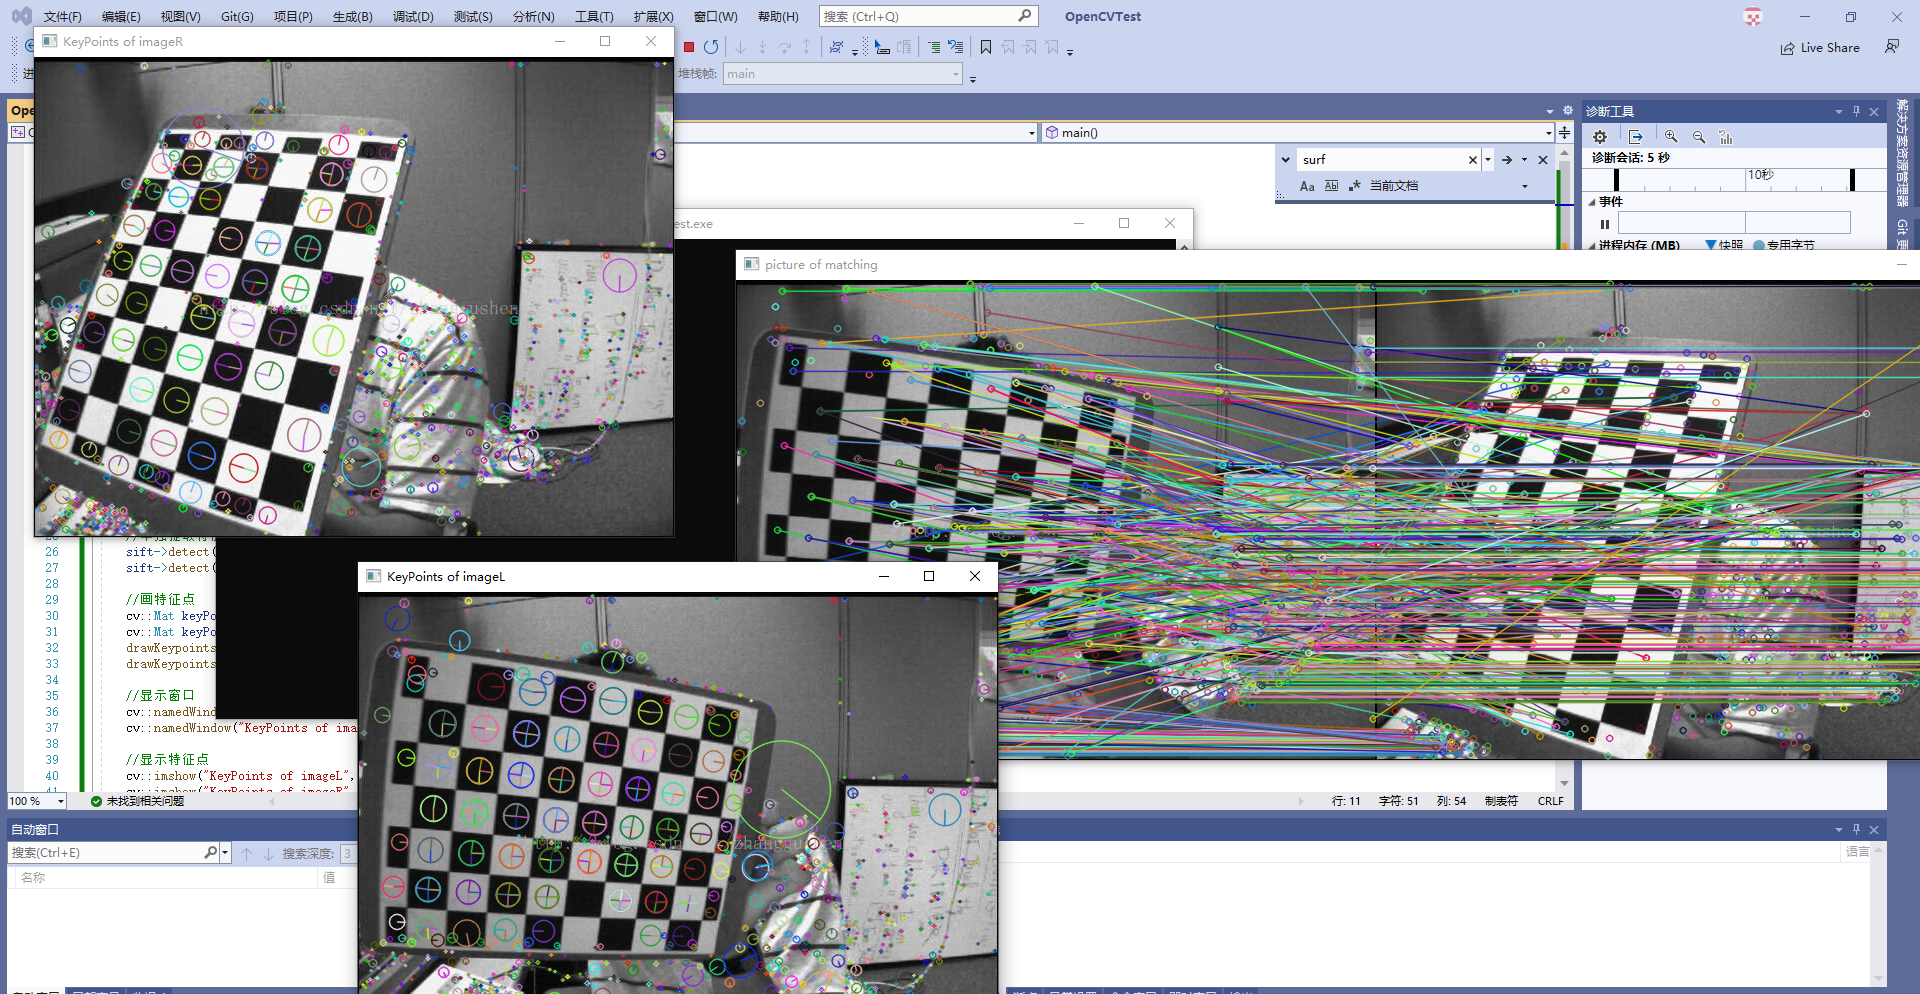Open the find history dropdown next to surf
The height and width of the screenshot is (994, 1920).
1488,160
